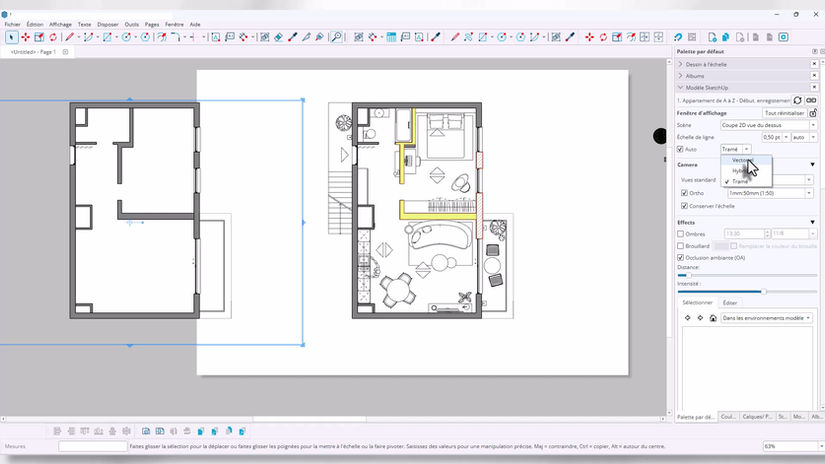Switch to the Sélectionner tab

click(697, 302)
